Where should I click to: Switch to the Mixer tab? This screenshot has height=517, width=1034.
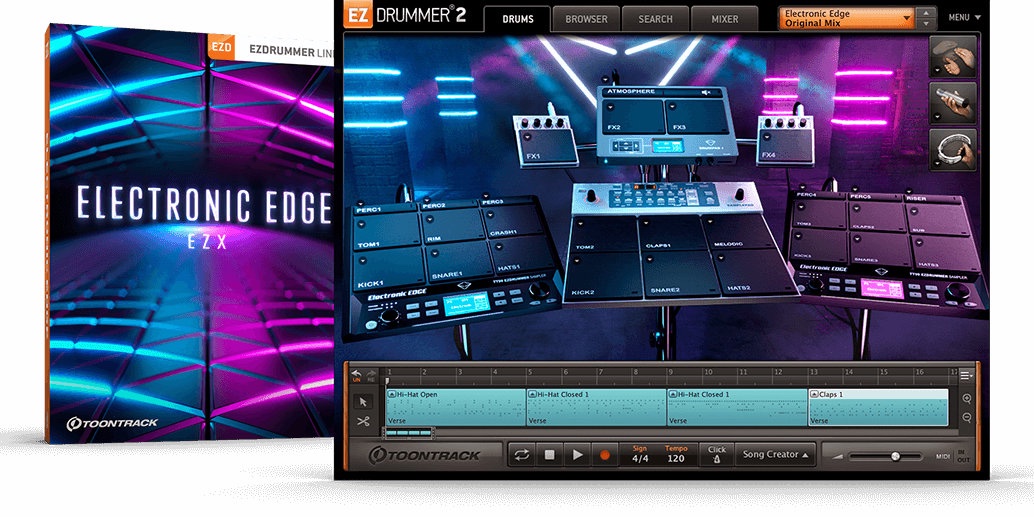click(x=724, y=18)
